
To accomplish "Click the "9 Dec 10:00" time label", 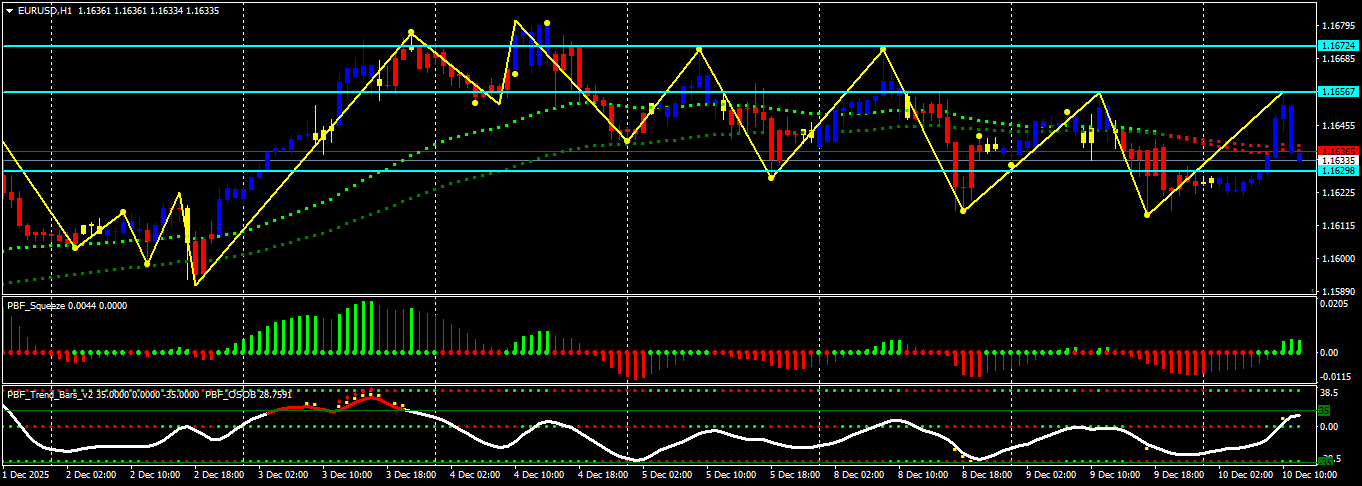I will coord(1116,477).
